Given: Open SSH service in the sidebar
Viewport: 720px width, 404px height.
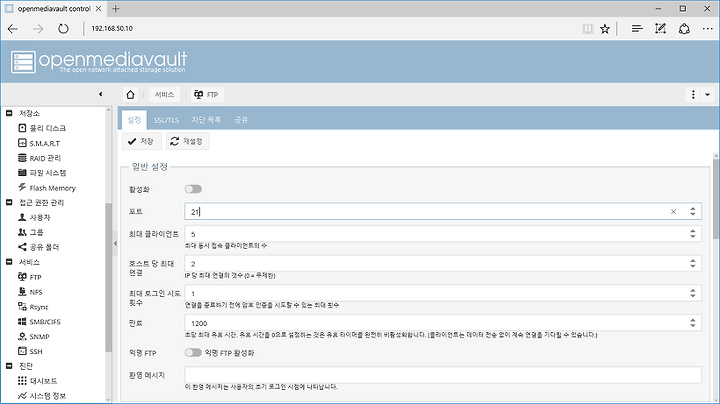Looking at the screenshot, I should (30, 351).
